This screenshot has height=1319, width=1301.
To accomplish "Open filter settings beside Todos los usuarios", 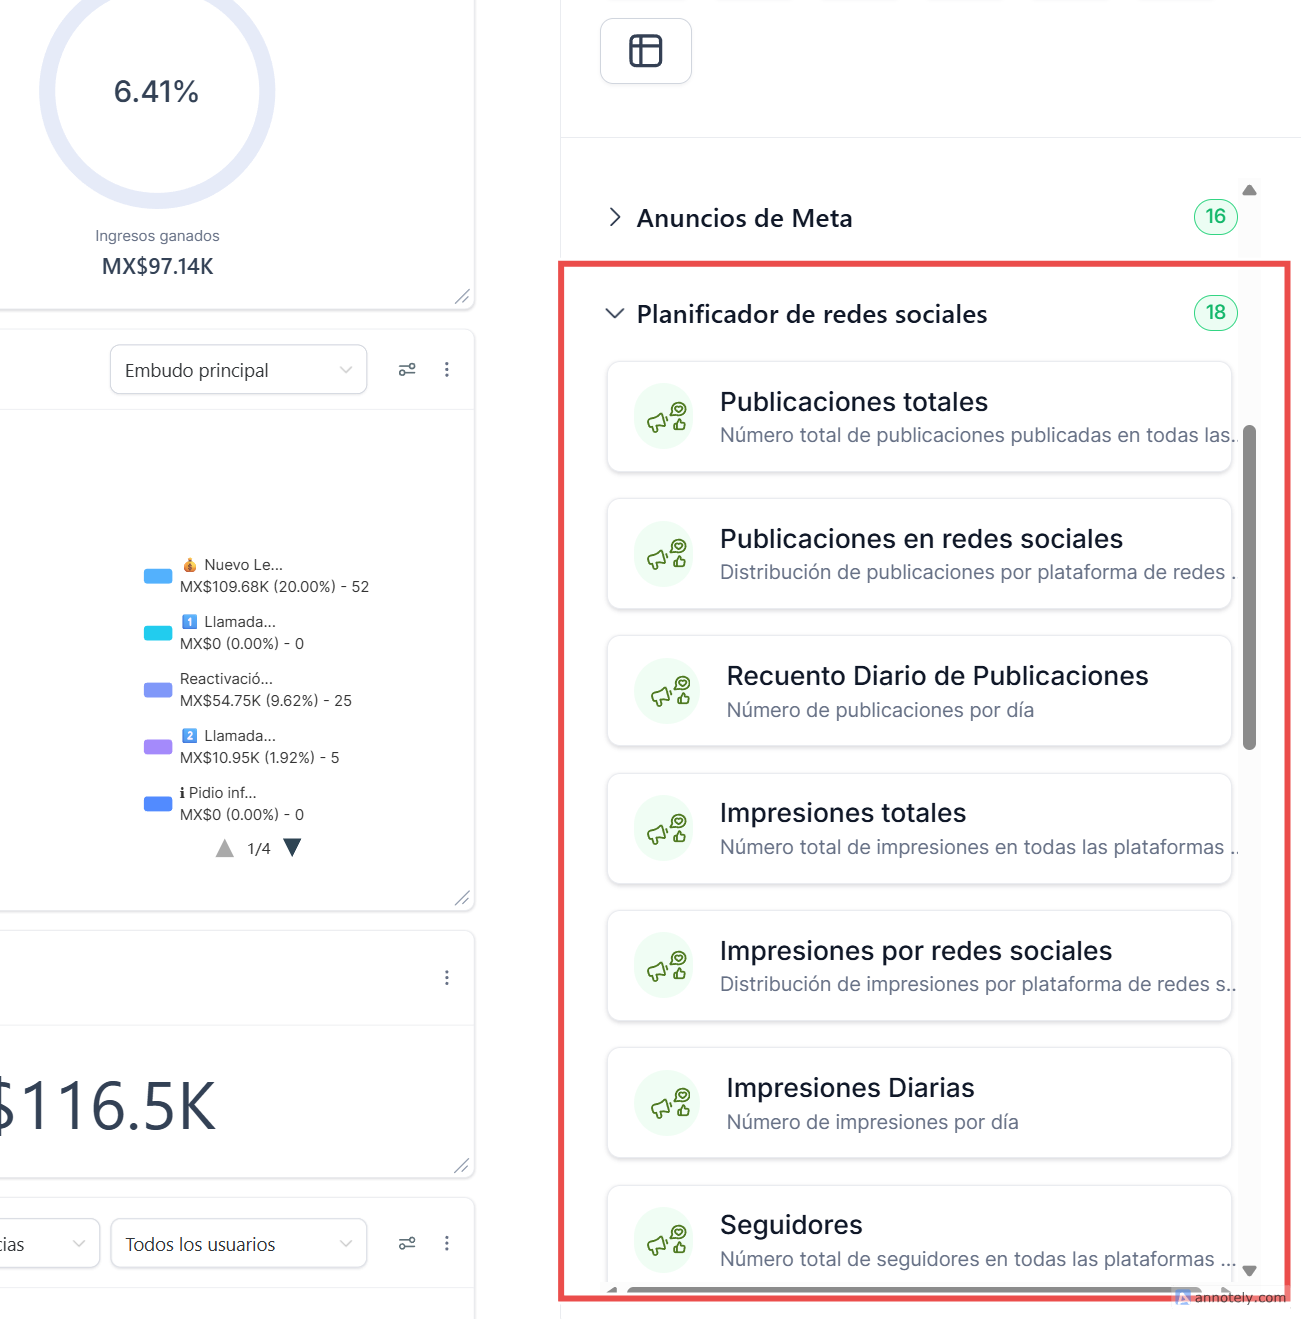I will click(x=407, y=1243).
